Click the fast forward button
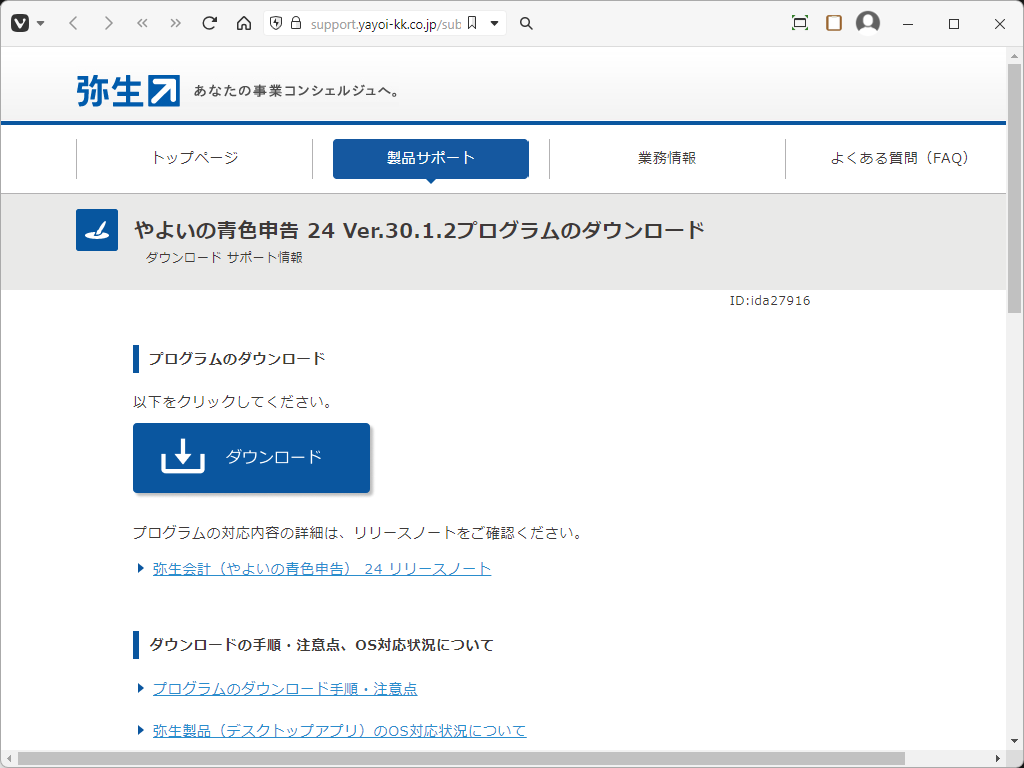This screenshot has height=768, width=1024. click(175, 24)
